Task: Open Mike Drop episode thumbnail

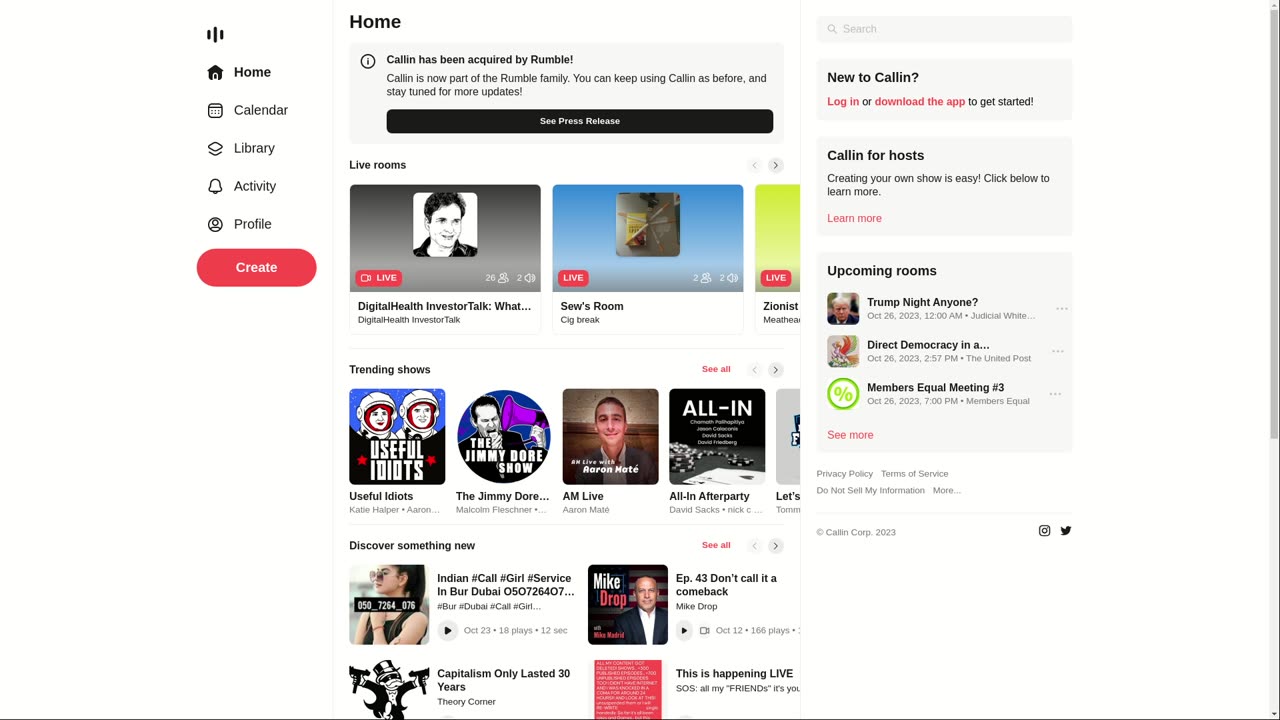Action: (628, 605)
